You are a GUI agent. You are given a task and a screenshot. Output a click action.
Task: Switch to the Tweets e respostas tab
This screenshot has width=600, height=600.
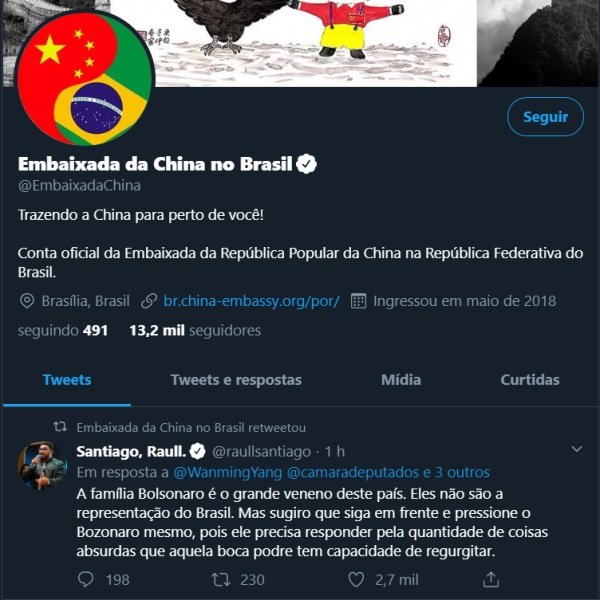[x=236, y=380]
